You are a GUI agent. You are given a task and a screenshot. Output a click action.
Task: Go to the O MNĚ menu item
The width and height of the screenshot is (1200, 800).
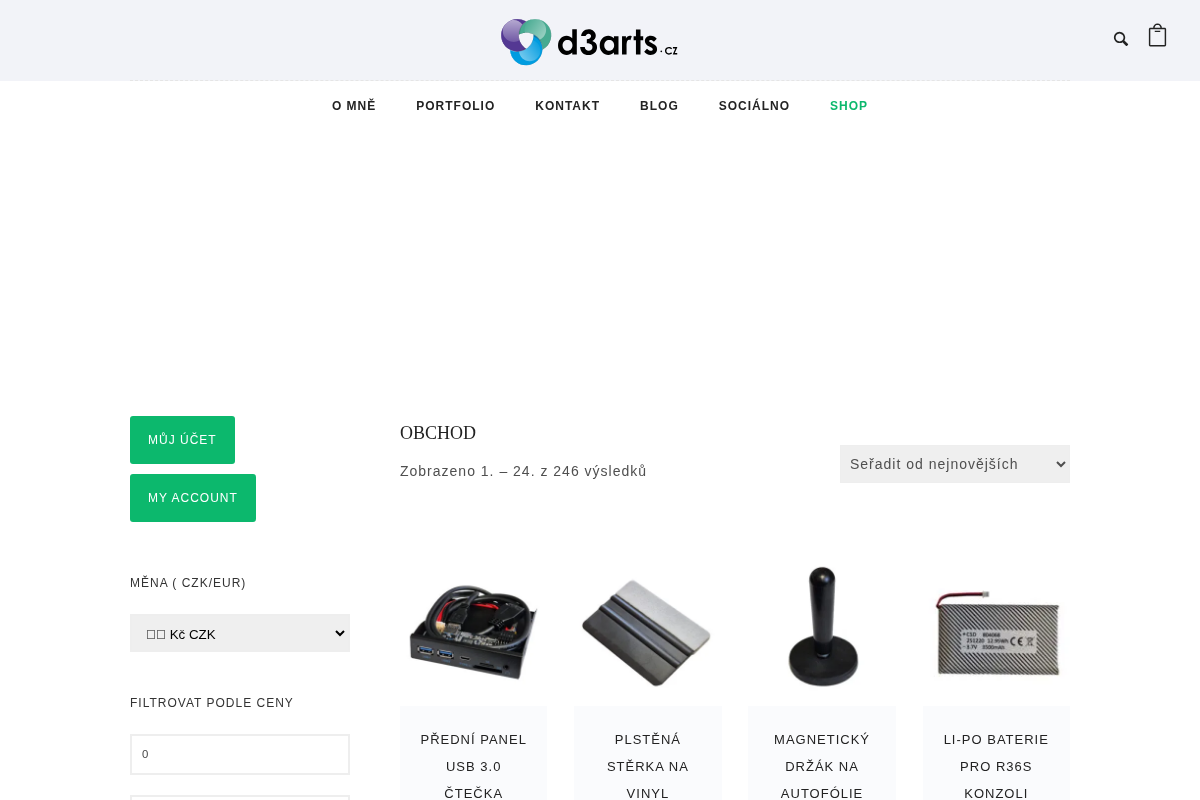[354, 106]
